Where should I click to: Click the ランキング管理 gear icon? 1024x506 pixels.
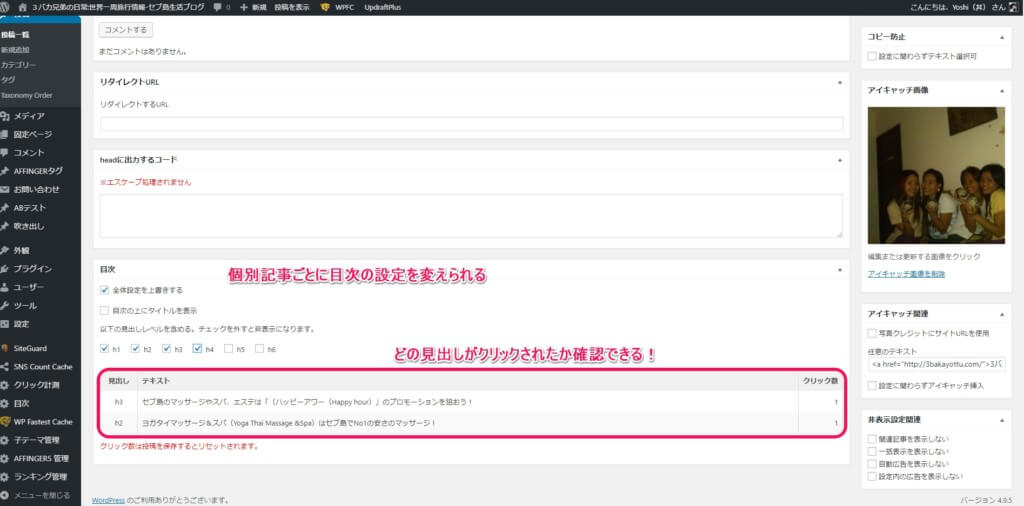(5, 477)
